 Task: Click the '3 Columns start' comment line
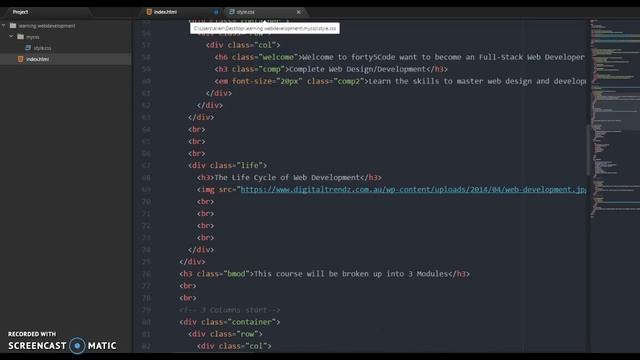pyautogui.click(x=230, y=310)
